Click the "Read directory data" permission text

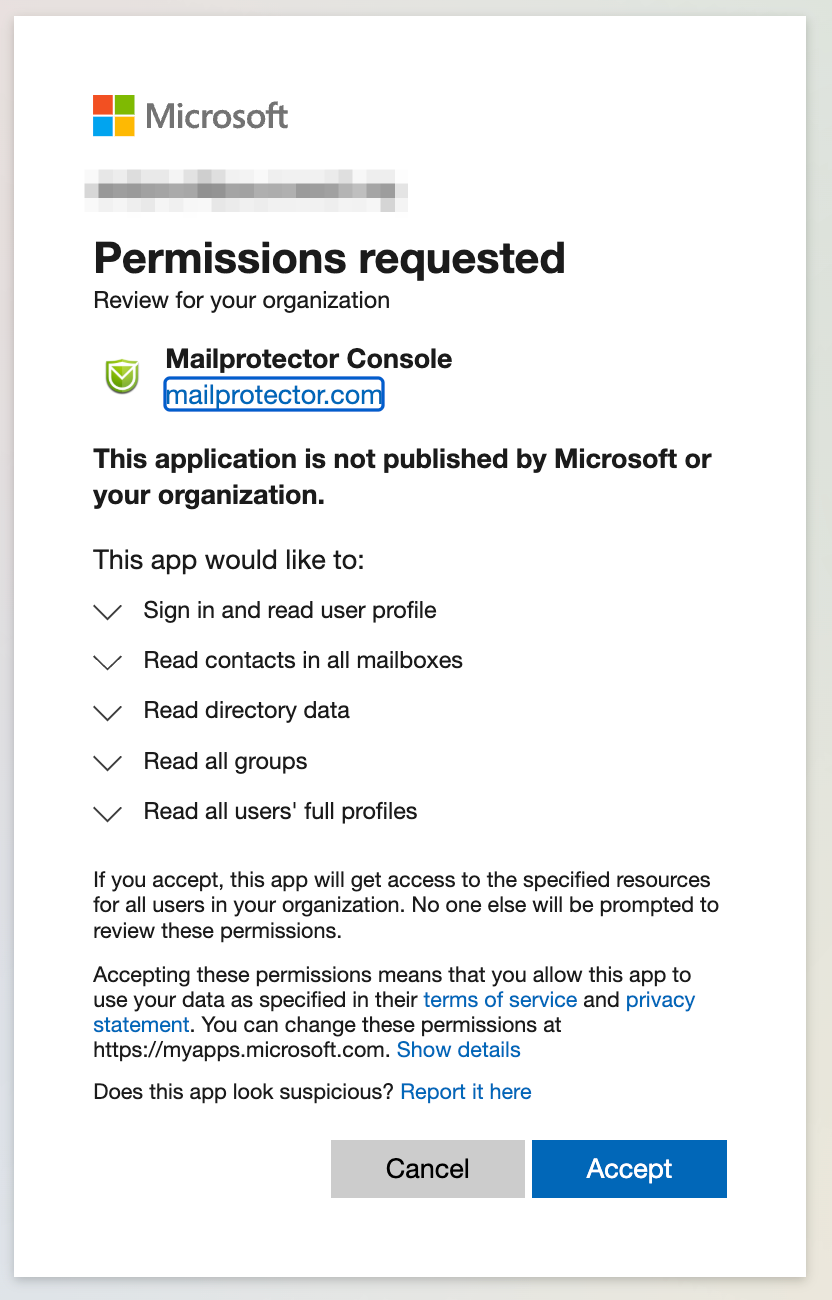(x=246, y=711)
